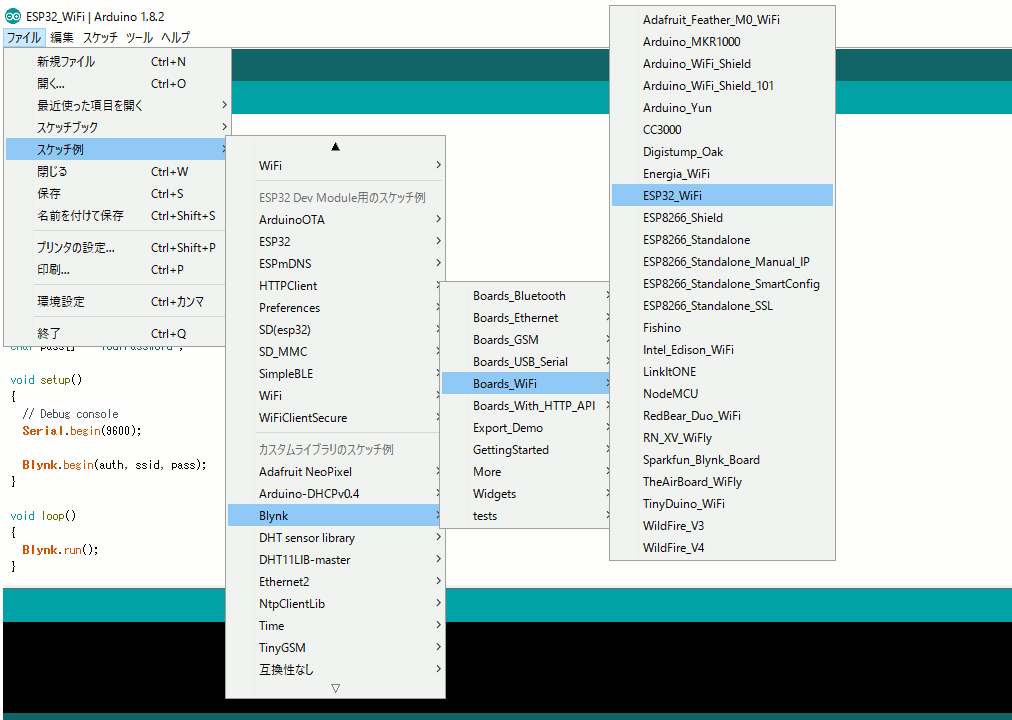Open the NodeMCU example sketch
1012x720 pixels.
[722, 394]
